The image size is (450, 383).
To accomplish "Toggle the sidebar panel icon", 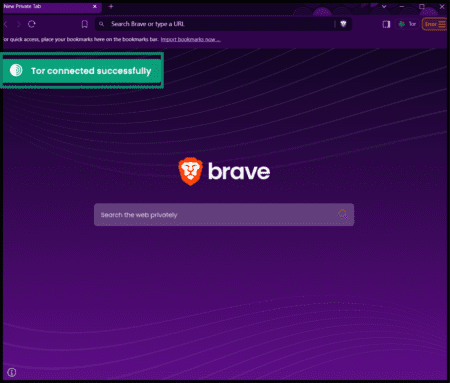I will (x=386, y=24).
